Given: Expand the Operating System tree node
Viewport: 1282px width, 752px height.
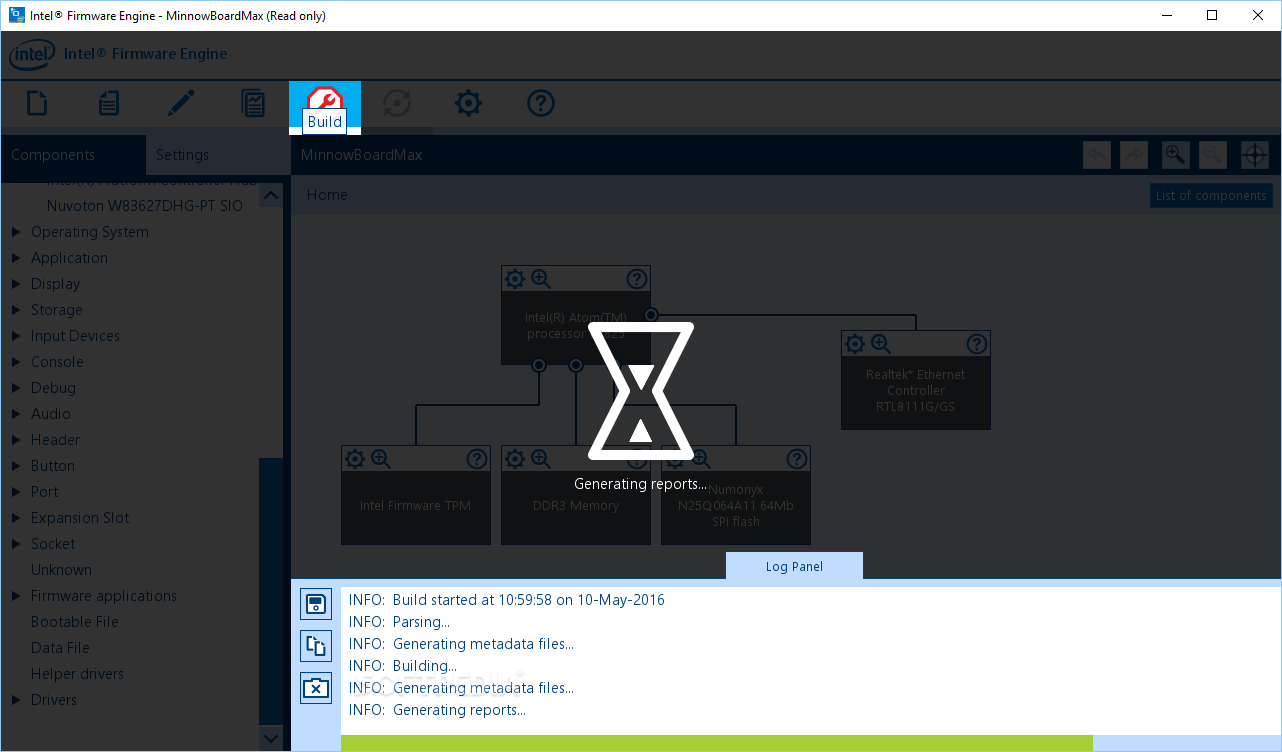Looking at the screenshot, I should [16, 232].
